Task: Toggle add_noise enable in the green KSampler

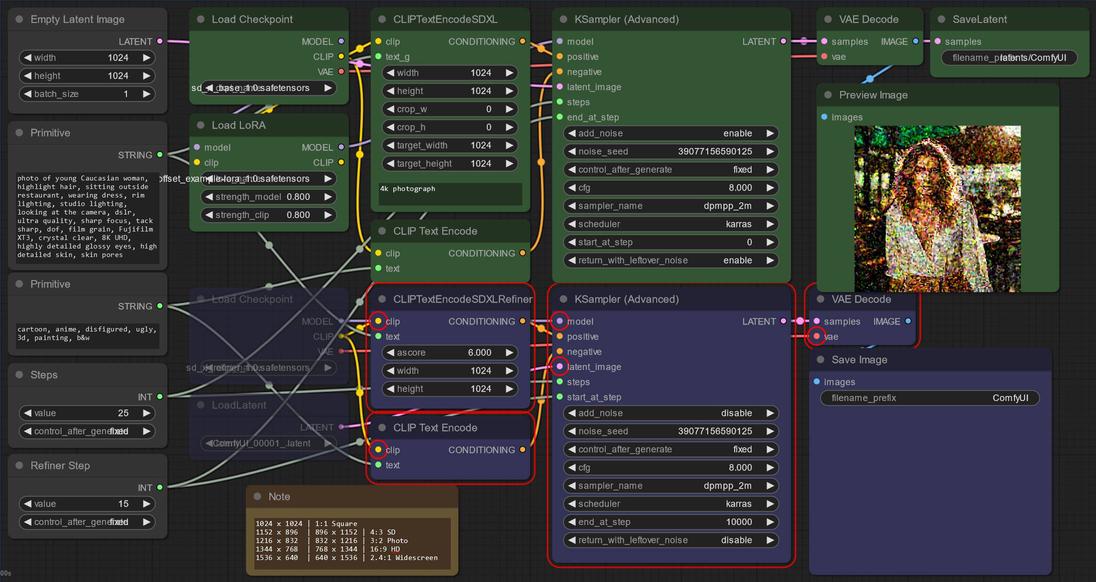Action: 671,133
